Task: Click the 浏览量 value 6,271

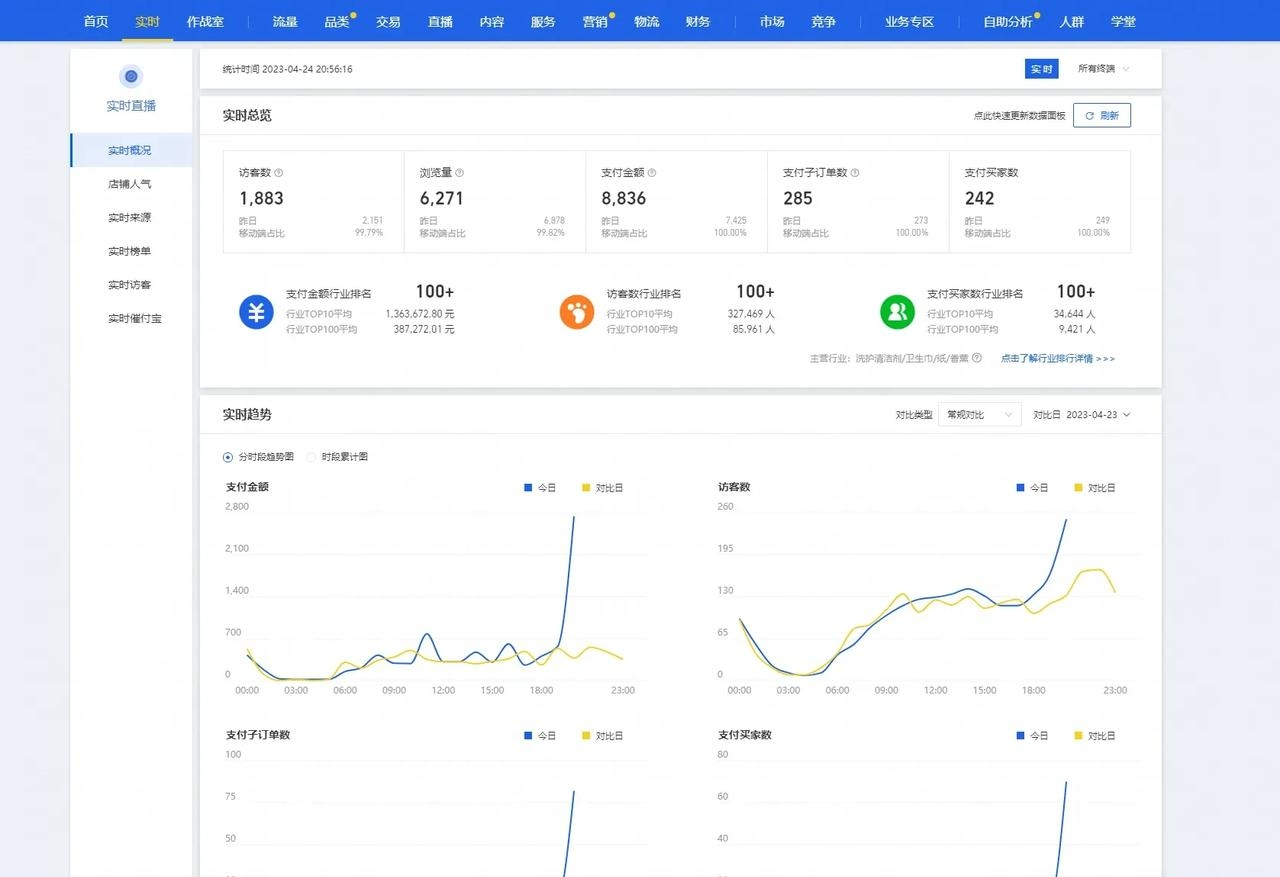Action: (442, 198)
